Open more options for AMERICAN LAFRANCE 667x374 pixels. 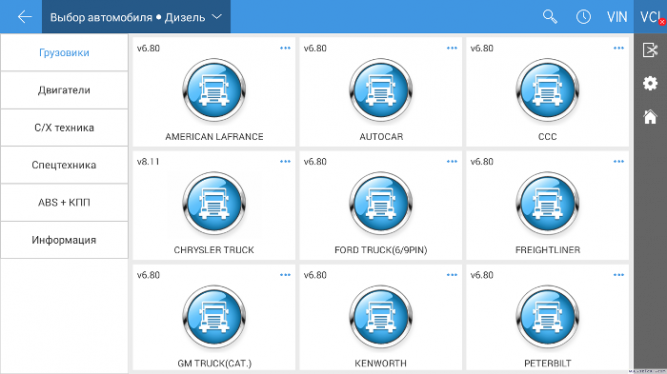pyautogui.click(x=285, y=48)
